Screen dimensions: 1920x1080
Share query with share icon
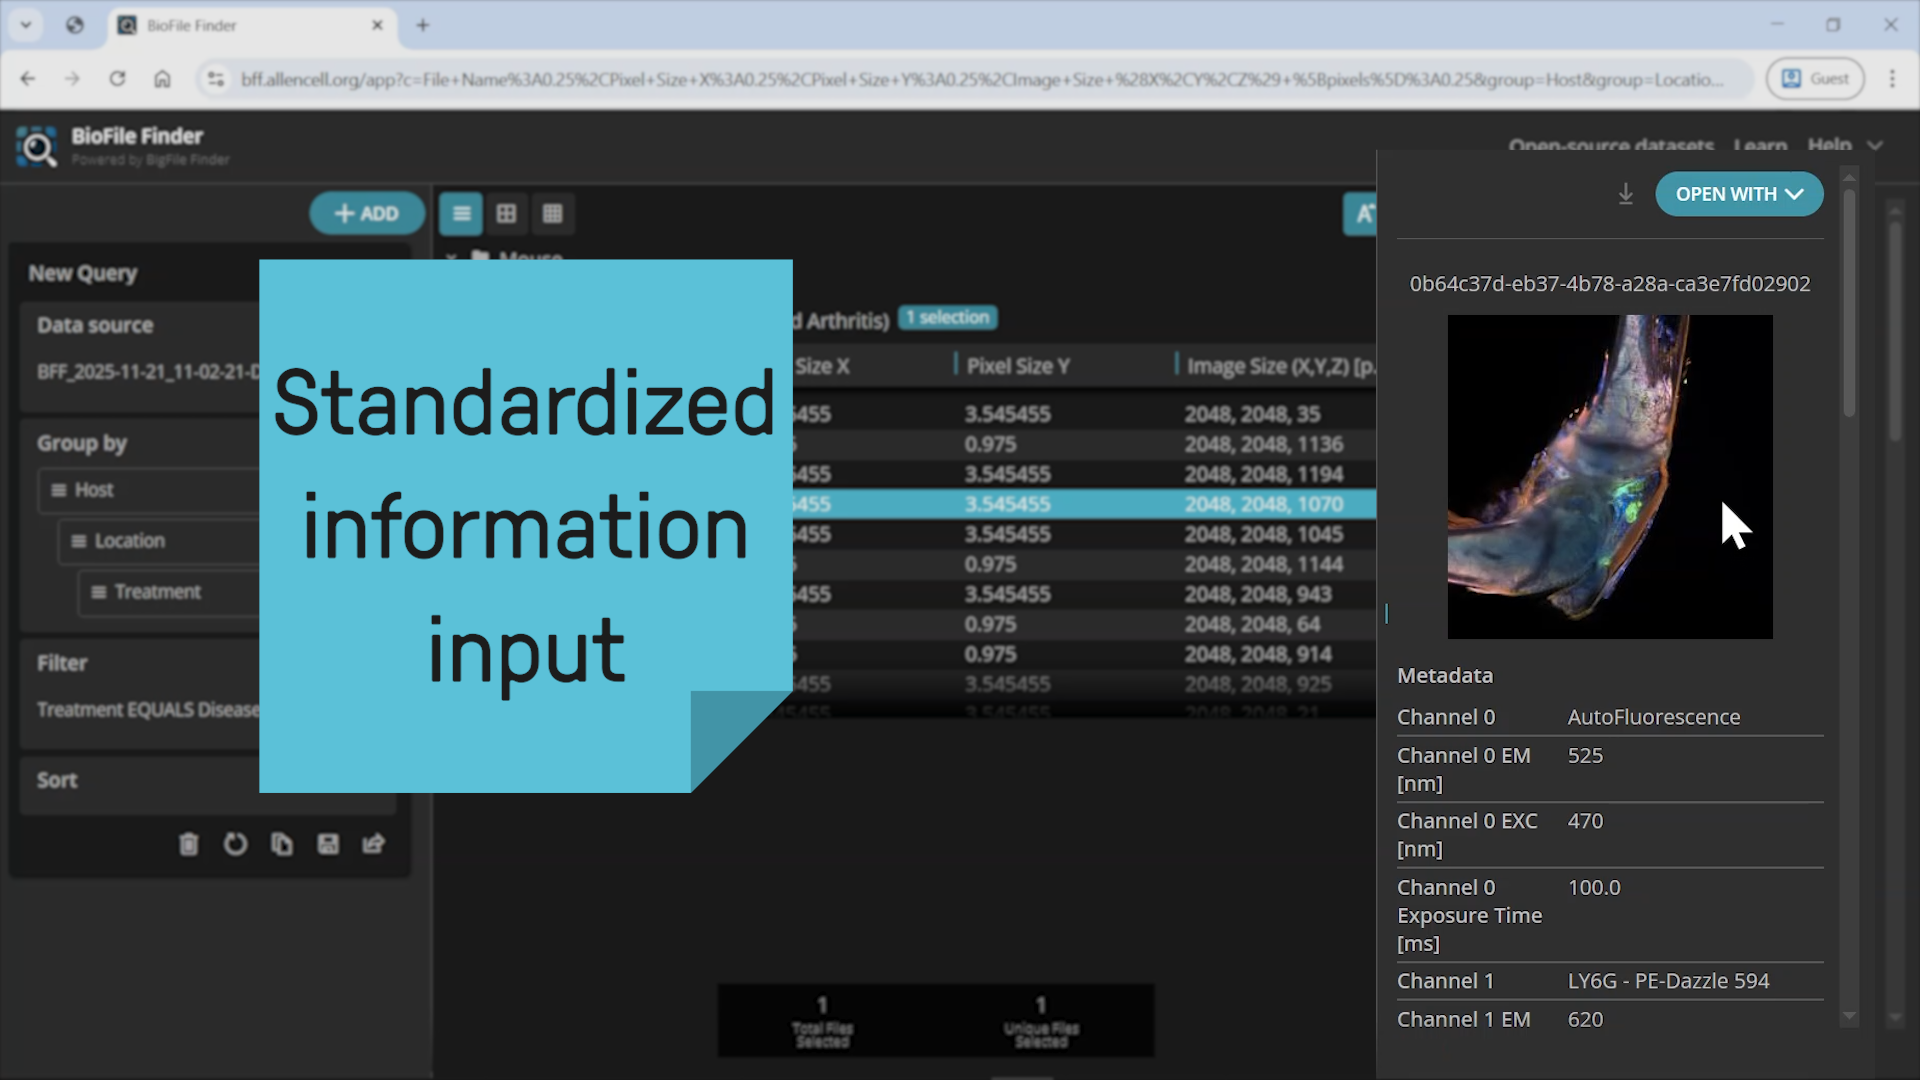374,844
